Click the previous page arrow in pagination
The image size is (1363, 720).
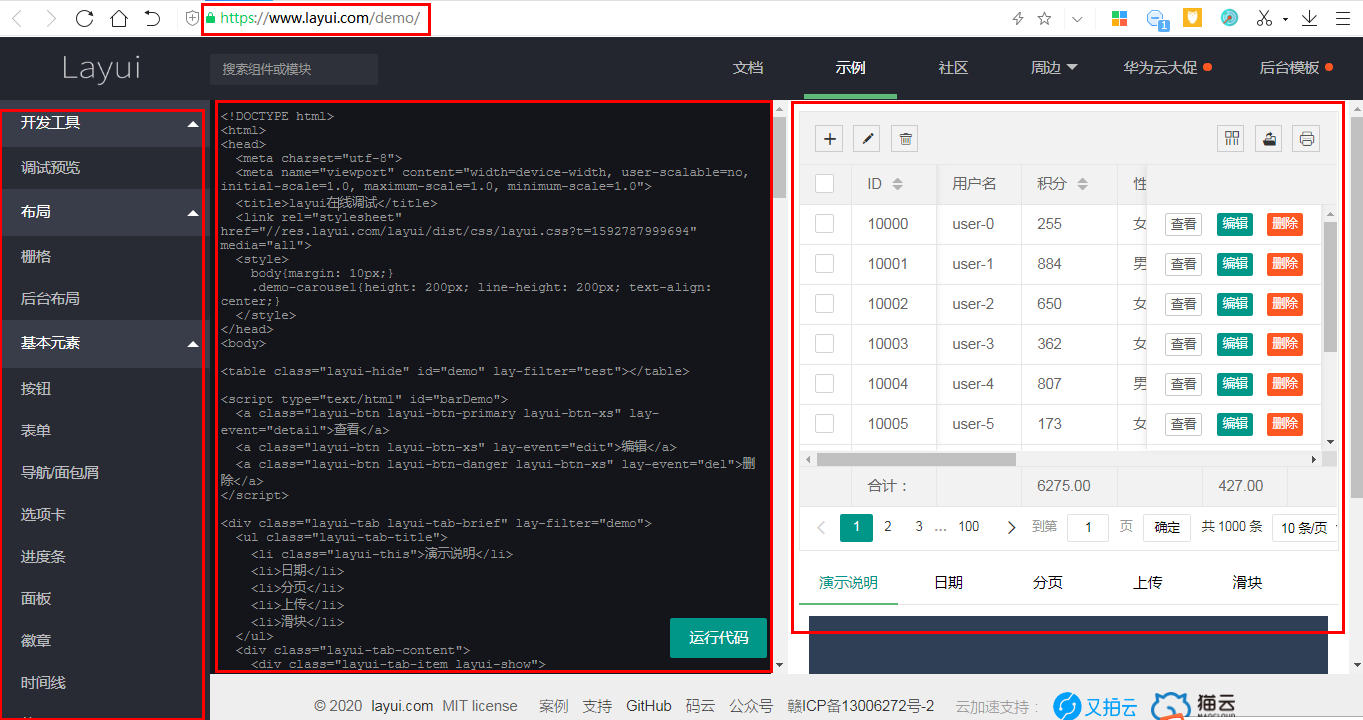(x=822, y=527)
